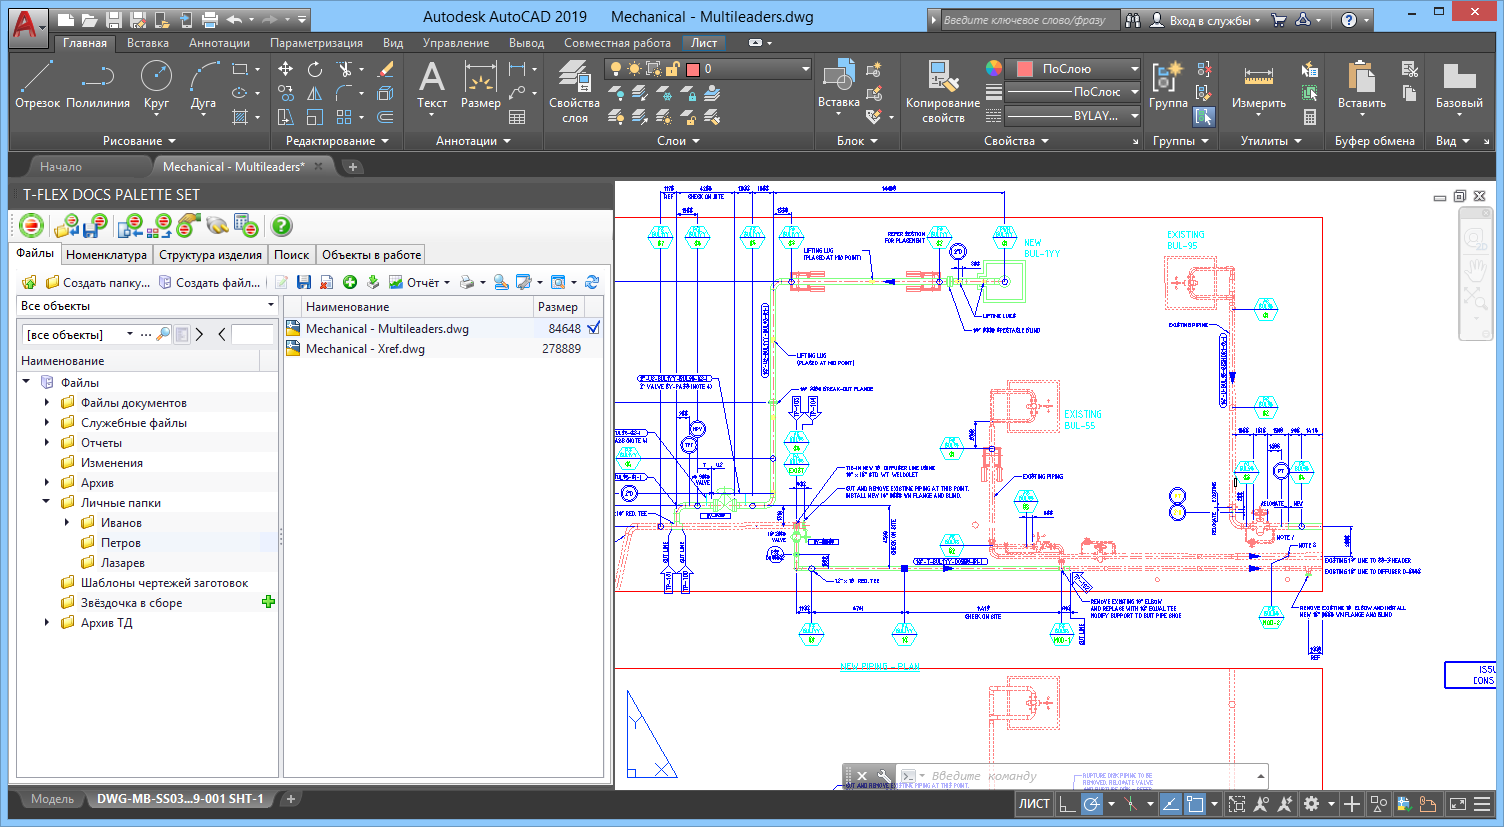Click the T-FLEX plug connection icon
1504x827 pixels.
click(x=216, y=226)
